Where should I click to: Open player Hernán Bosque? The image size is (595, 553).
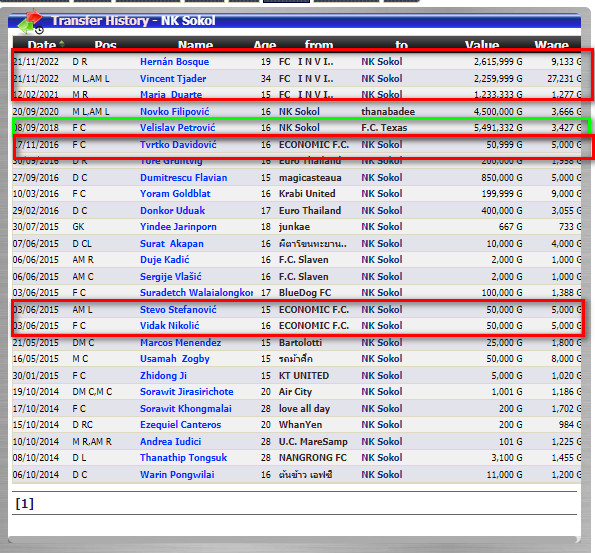(175, 61)
